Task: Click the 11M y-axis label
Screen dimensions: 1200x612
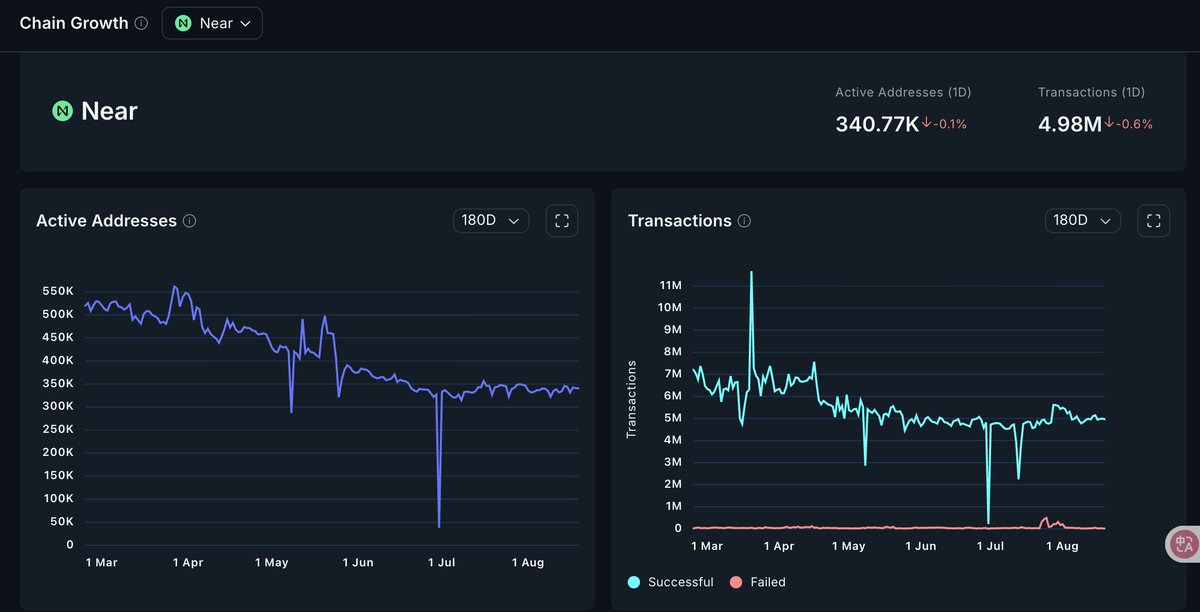Action: [x=671, y=285]
